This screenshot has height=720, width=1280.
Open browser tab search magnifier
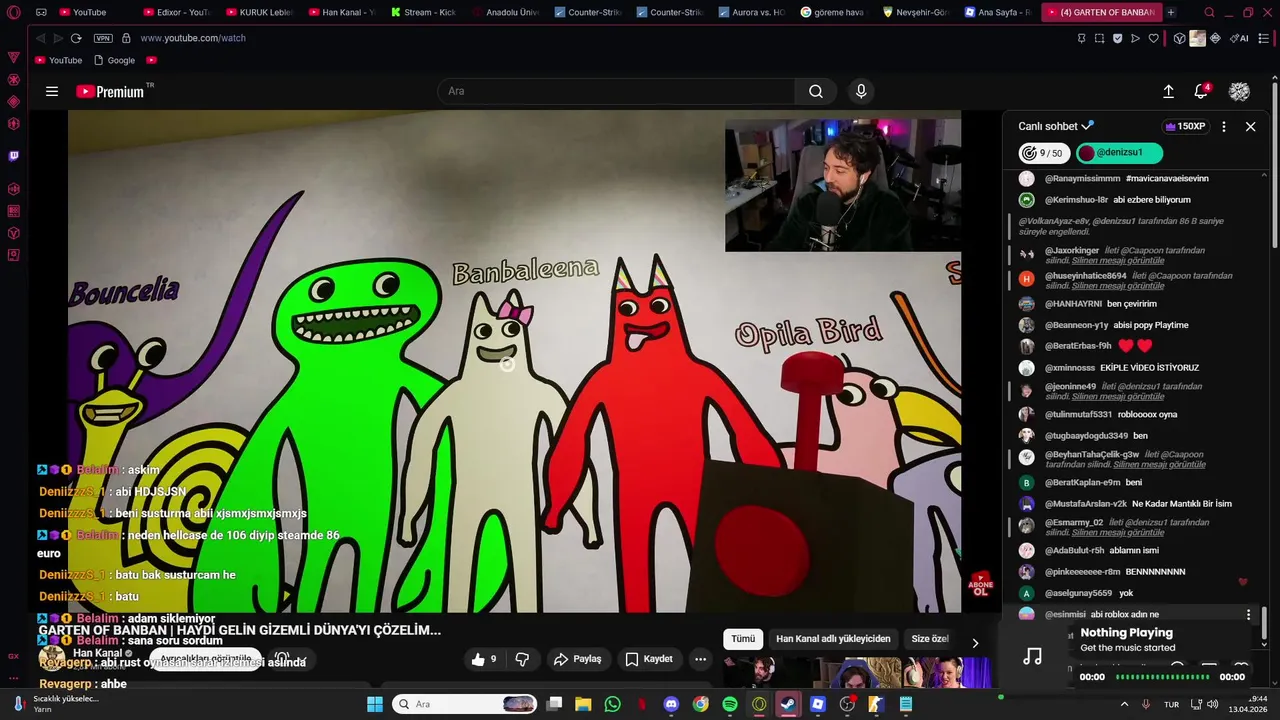(x=1209, y=13)
